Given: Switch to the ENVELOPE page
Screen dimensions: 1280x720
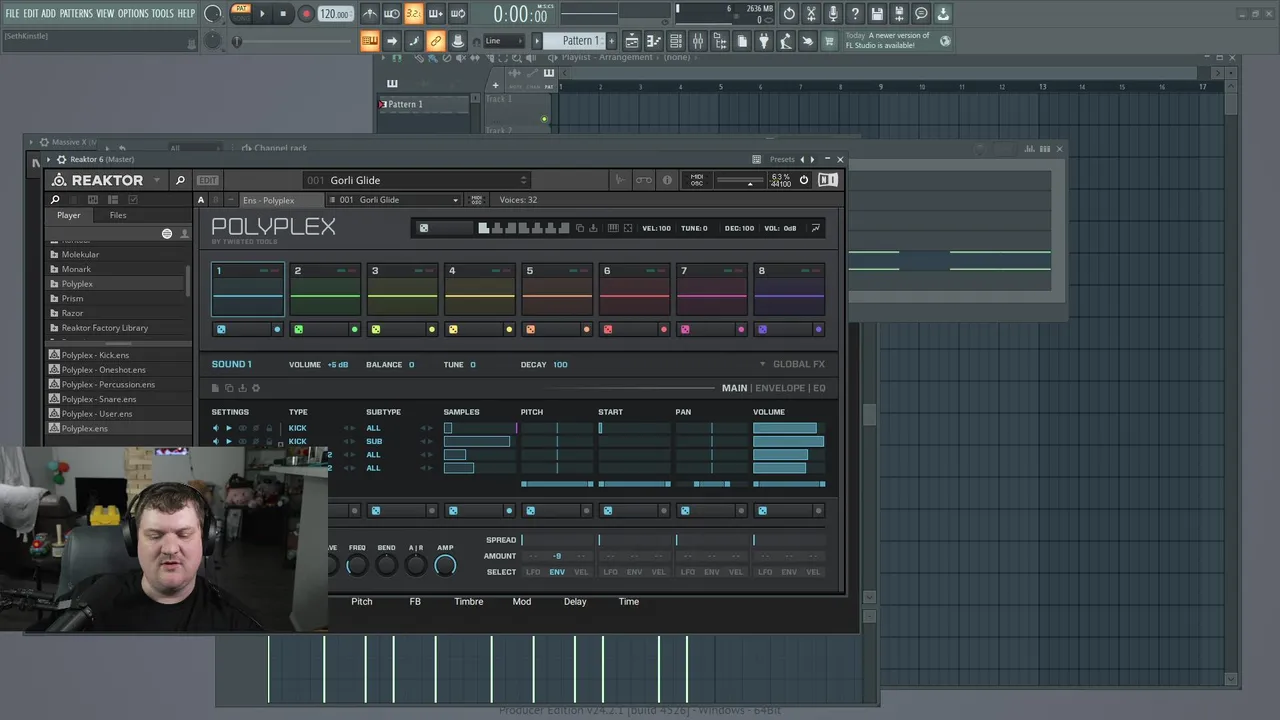Looking at the screenshot, I should pyautogui.click(x=780, y=388).
